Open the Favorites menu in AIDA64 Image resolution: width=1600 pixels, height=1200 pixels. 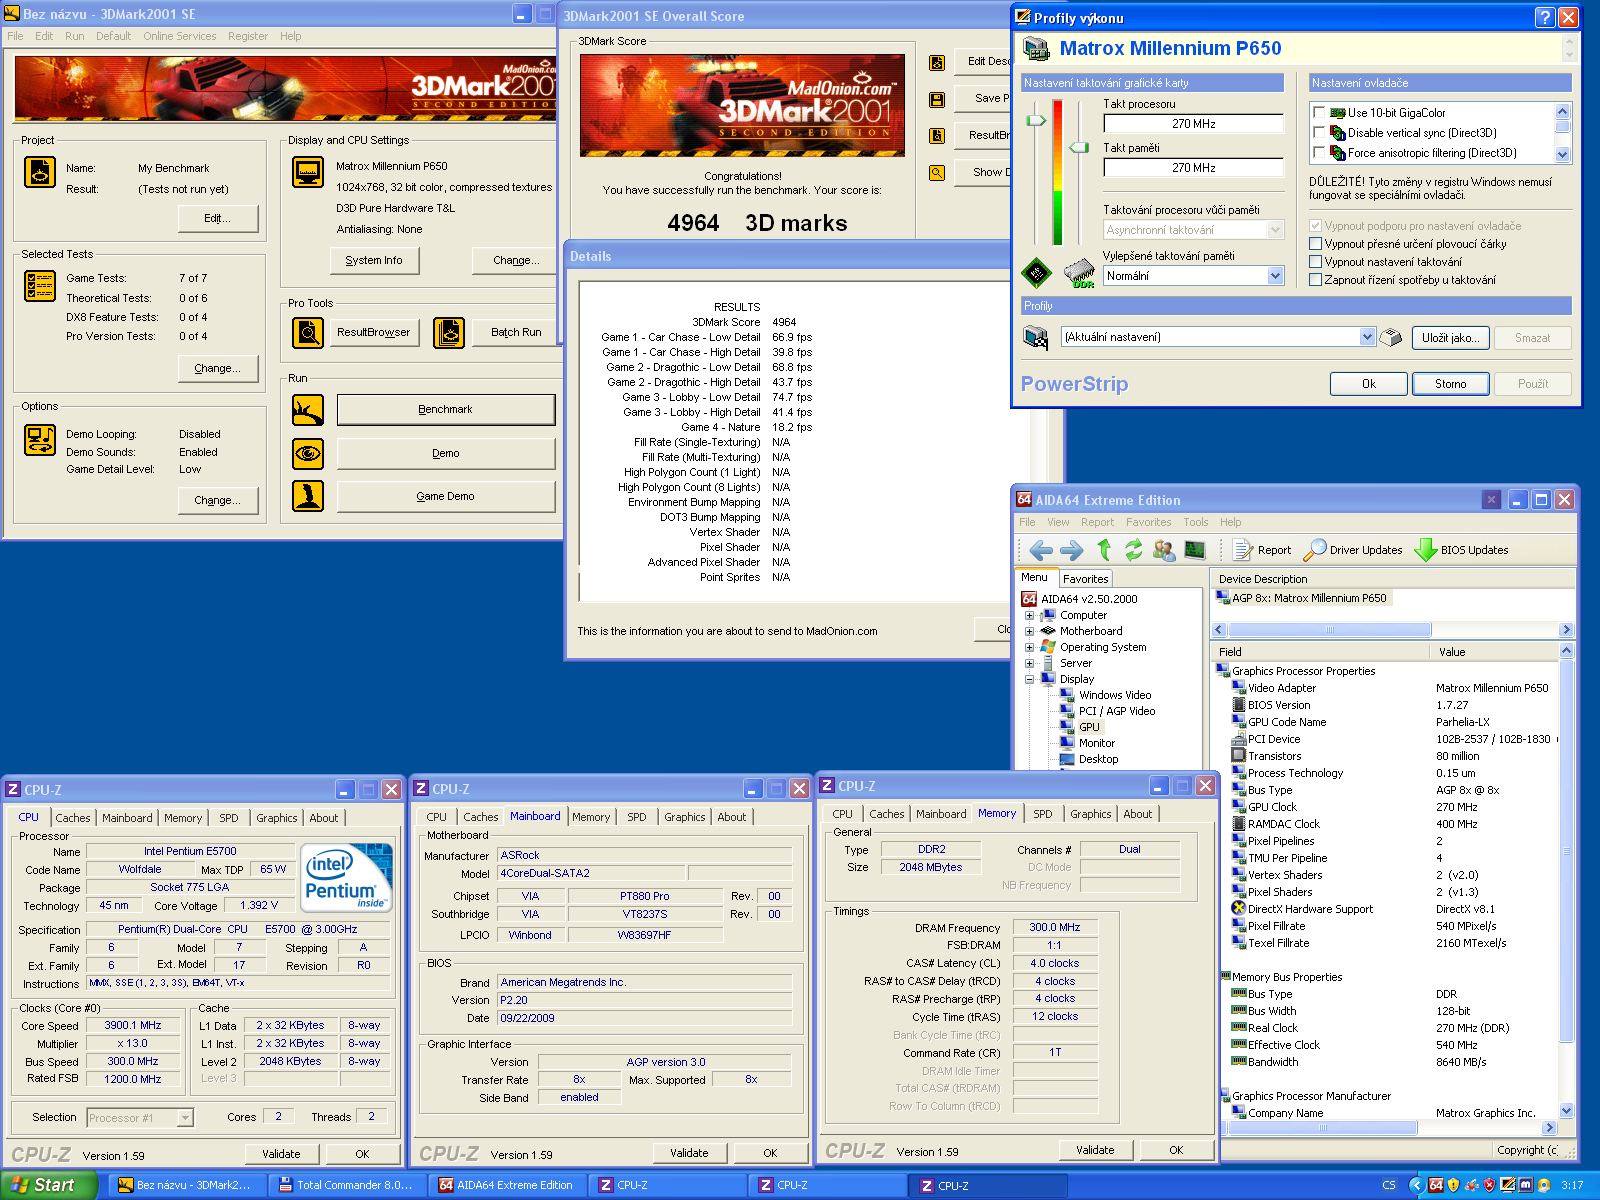point(1148,522)
